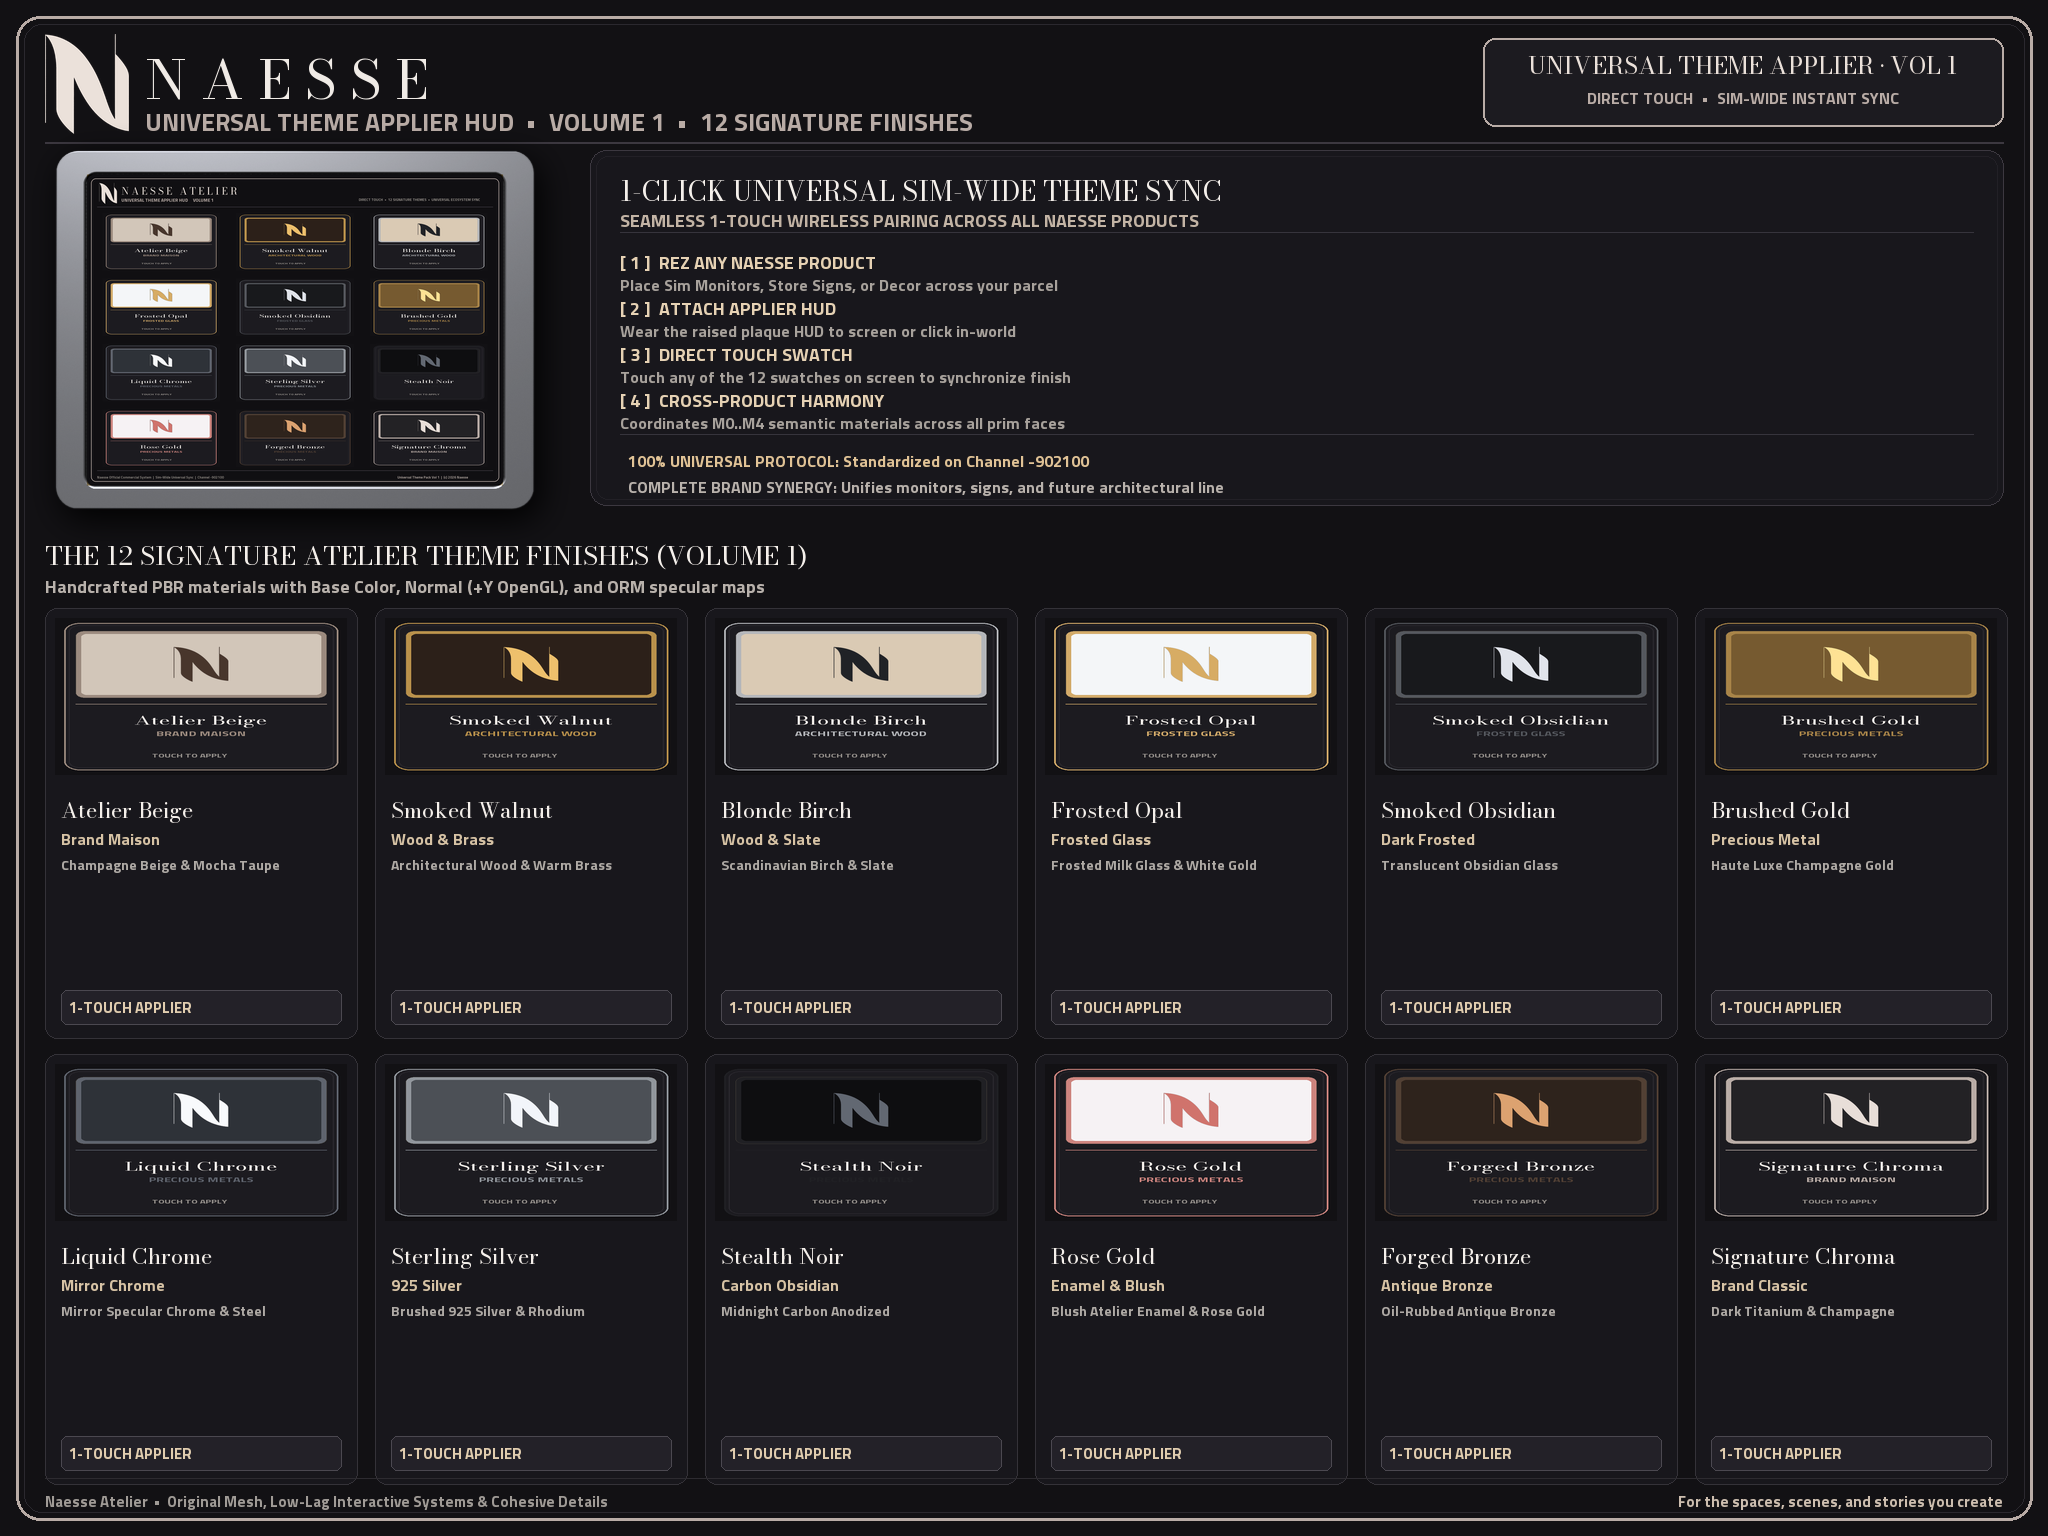Click the '1-CLICK UNIVERSAL SIM-WIDE THEME SYNC' heading

point(920,191)
